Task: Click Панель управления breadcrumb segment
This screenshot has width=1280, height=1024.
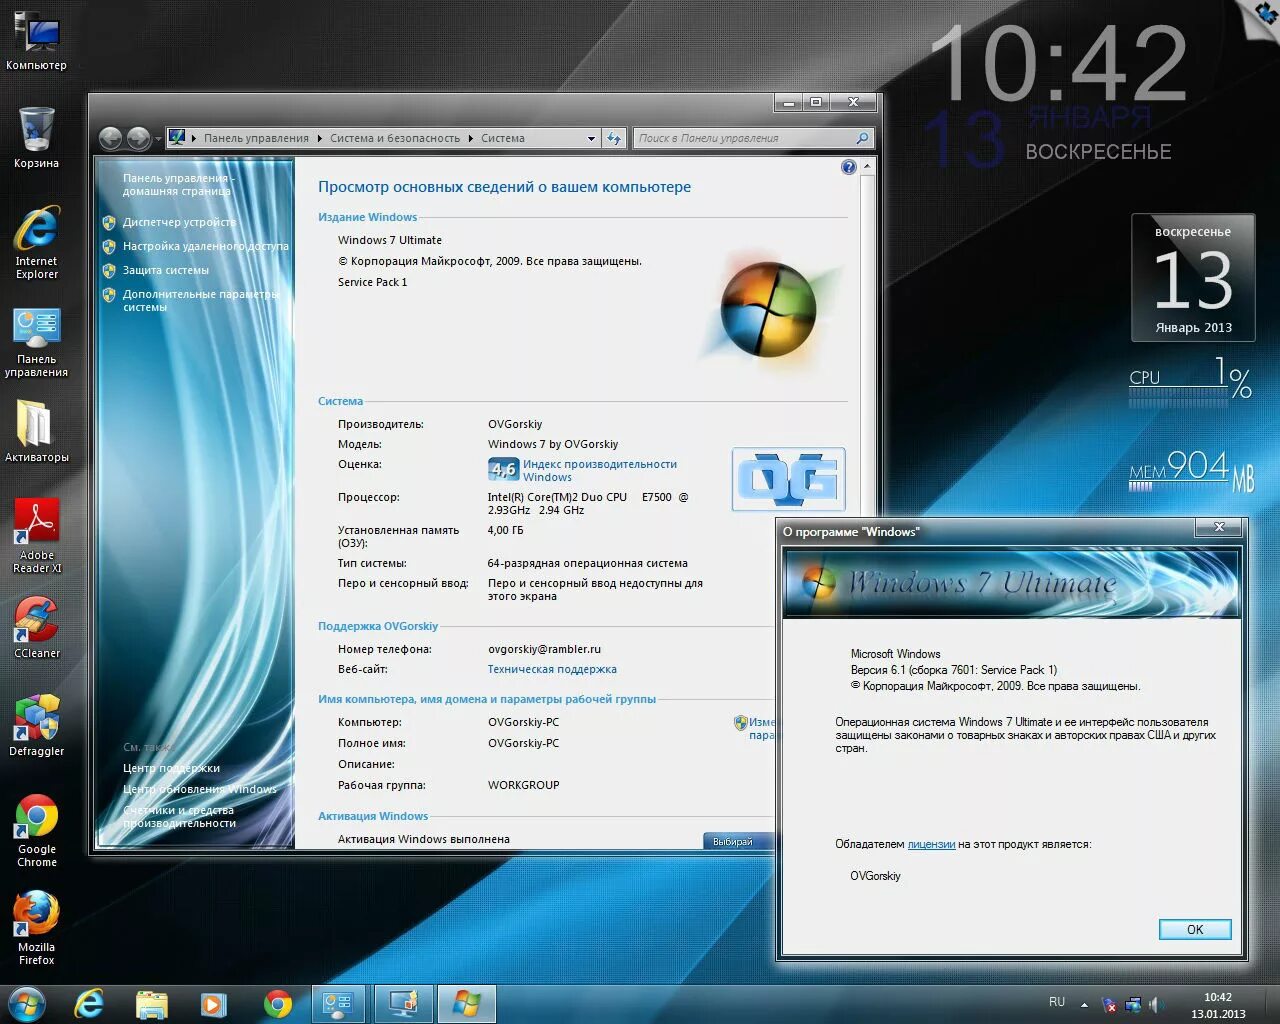Action: (x=256, y=138)
